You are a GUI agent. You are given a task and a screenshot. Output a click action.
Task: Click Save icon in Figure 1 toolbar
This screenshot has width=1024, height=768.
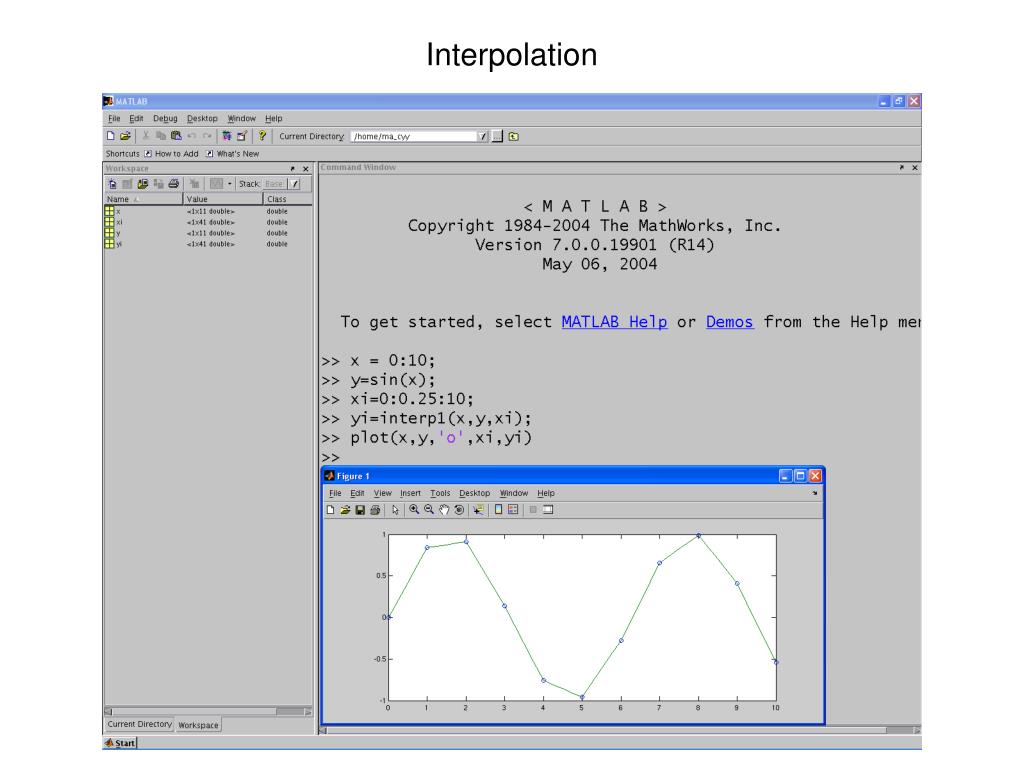[360, 510]
